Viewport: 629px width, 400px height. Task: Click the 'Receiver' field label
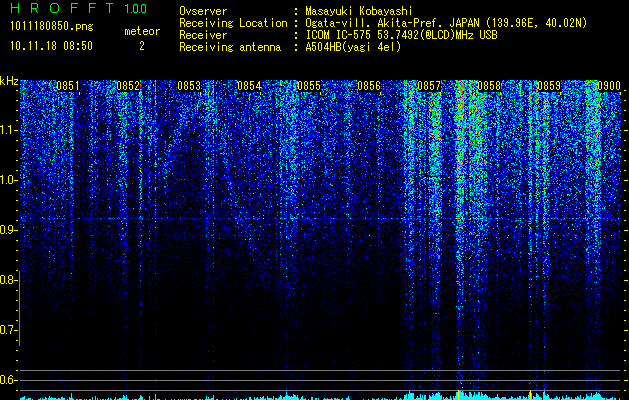[203, 35]
